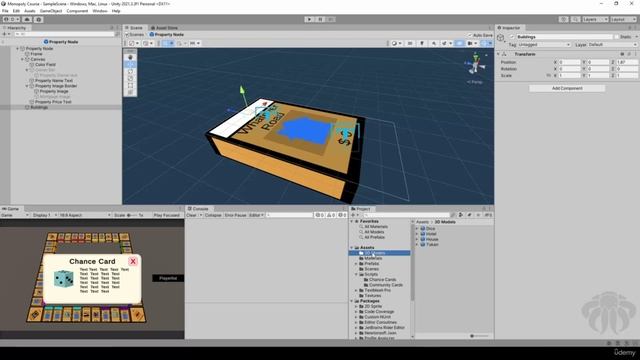Screen dimensions: 640x360
Task: Click the Position Z field
Action: click(627, 62)
